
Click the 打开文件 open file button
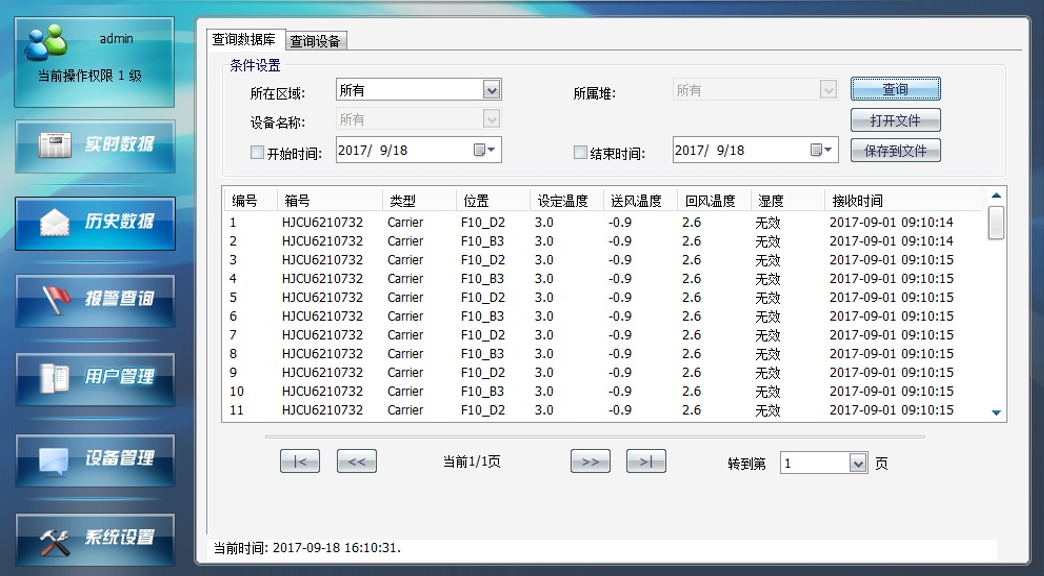pos(895,121)
